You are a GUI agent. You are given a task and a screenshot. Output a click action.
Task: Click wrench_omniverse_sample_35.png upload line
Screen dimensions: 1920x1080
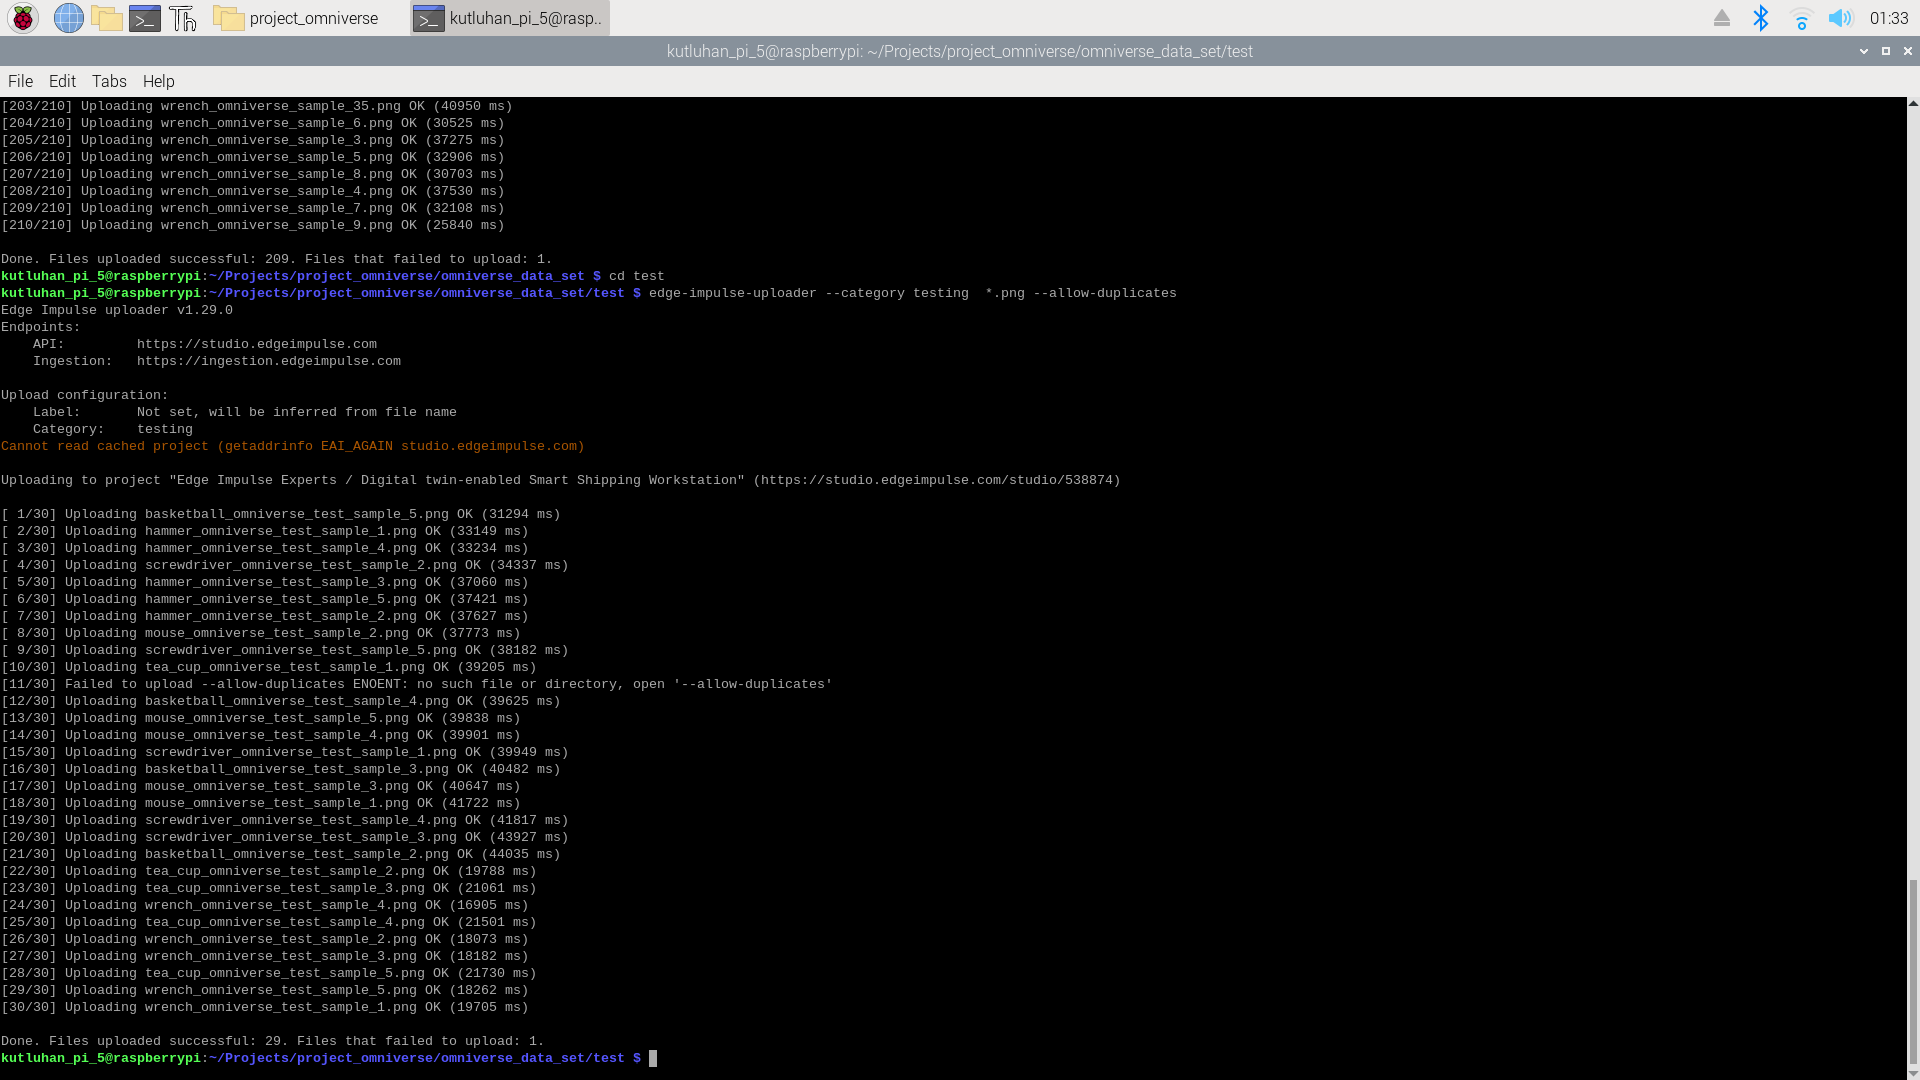coord(257,106)
